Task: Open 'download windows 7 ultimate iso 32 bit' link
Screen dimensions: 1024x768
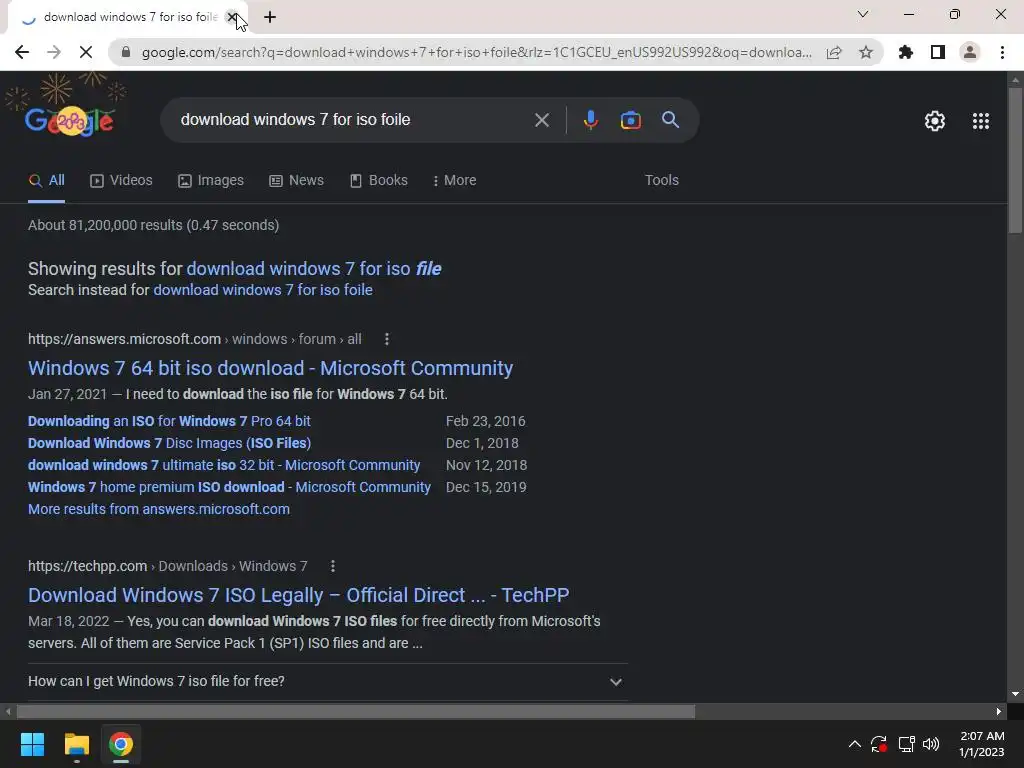Action: (x=224, y=465)
